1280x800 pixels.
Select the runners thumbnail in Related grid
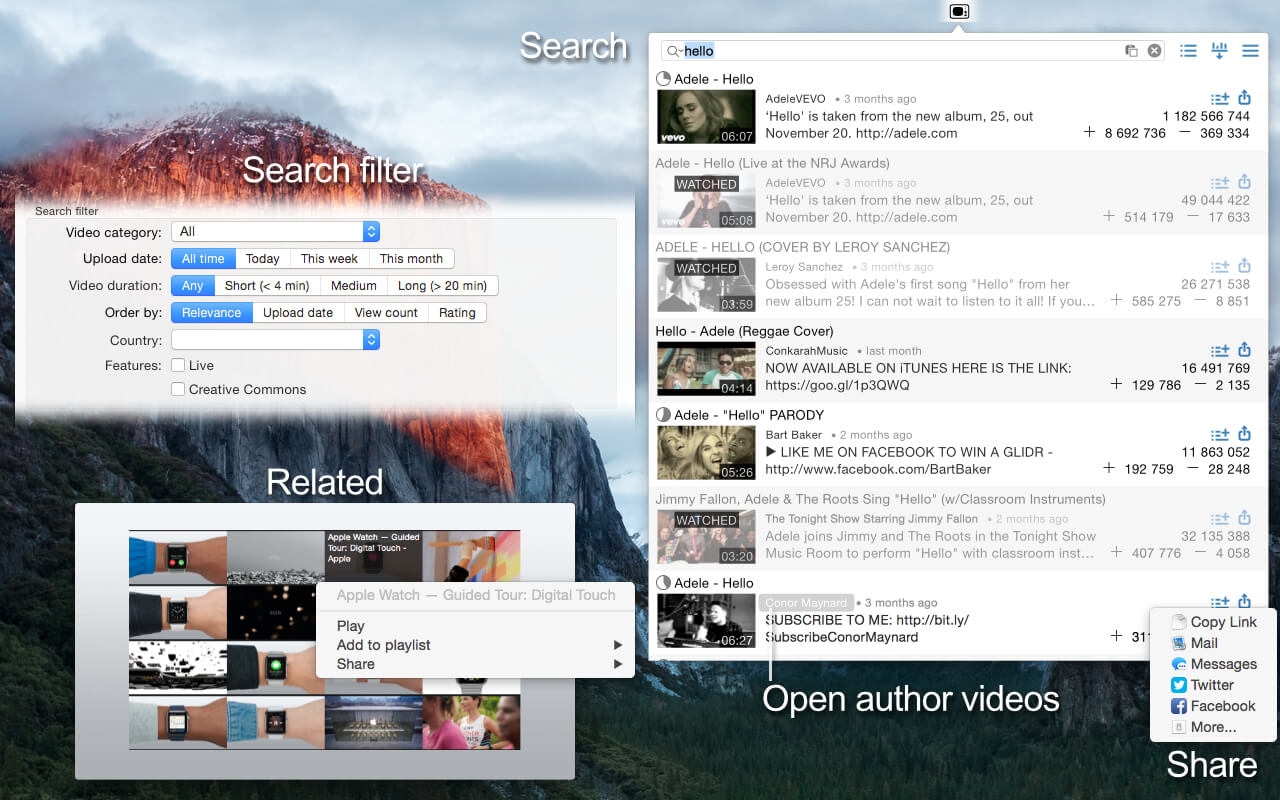pos(471,722)
